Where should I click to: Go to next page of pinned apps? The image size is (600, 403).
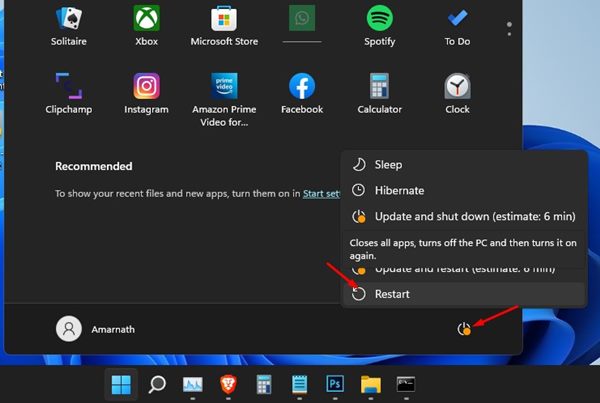click(x=509, y=34)
